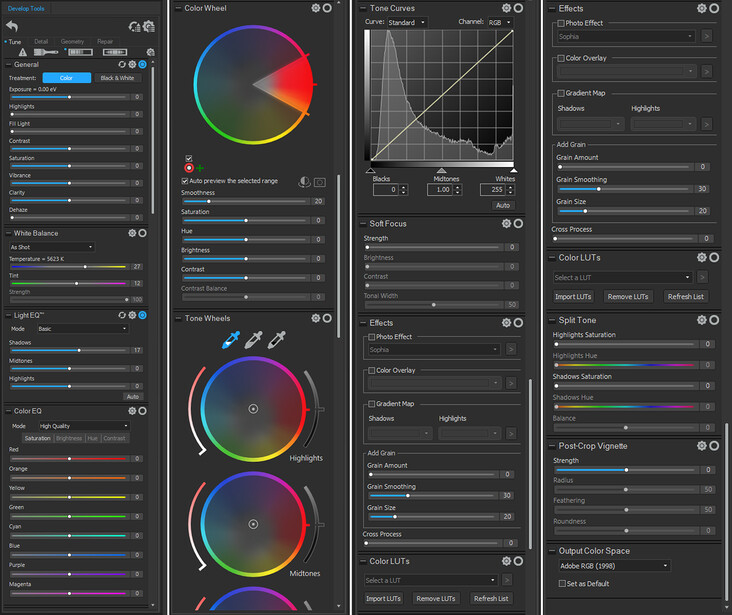This screenshot has width=732, height=615.
Task: Click the circular reset icon in Light EQ header
Action: [x=122, y=315]
